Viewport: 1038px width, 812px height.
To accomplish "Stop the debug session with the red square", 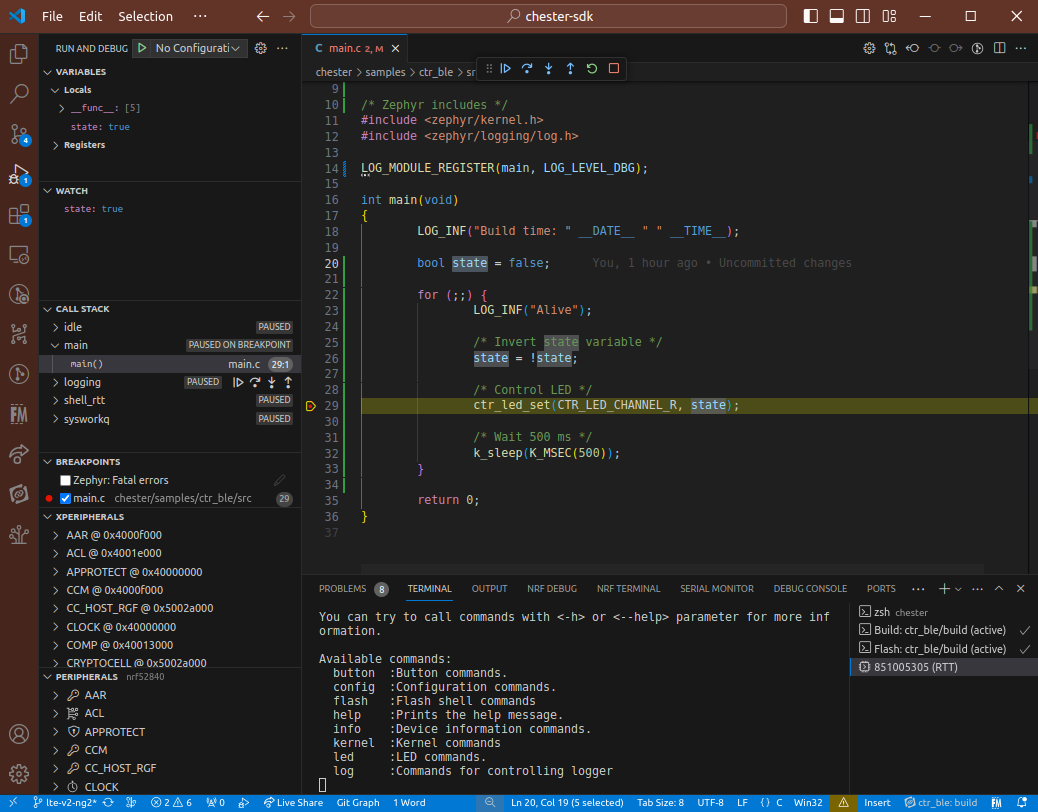I will click(614, 69).
